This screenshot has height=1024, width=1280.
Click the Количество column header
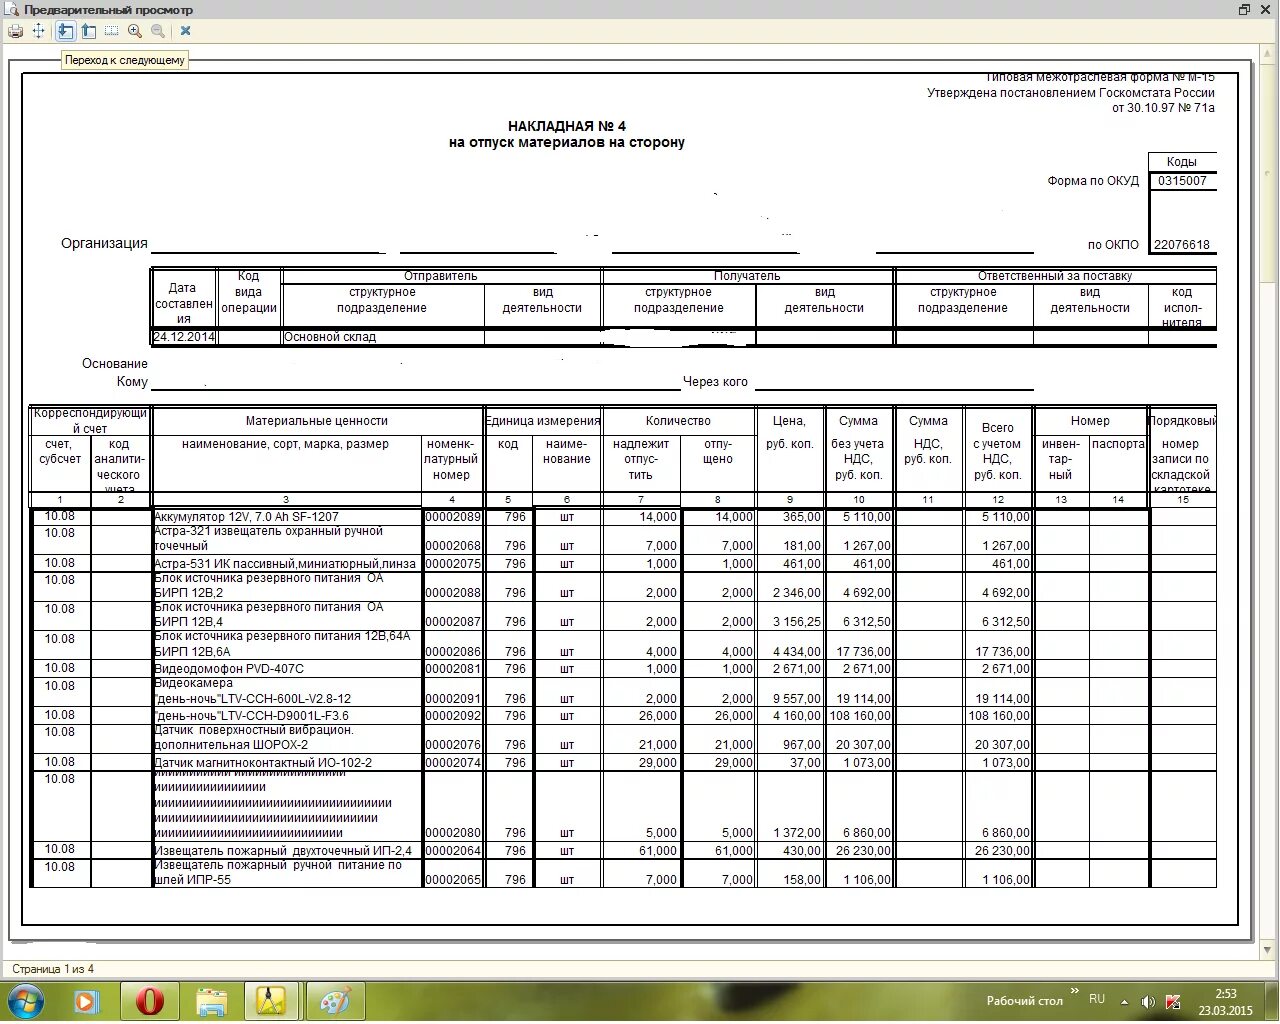[678, 421]
